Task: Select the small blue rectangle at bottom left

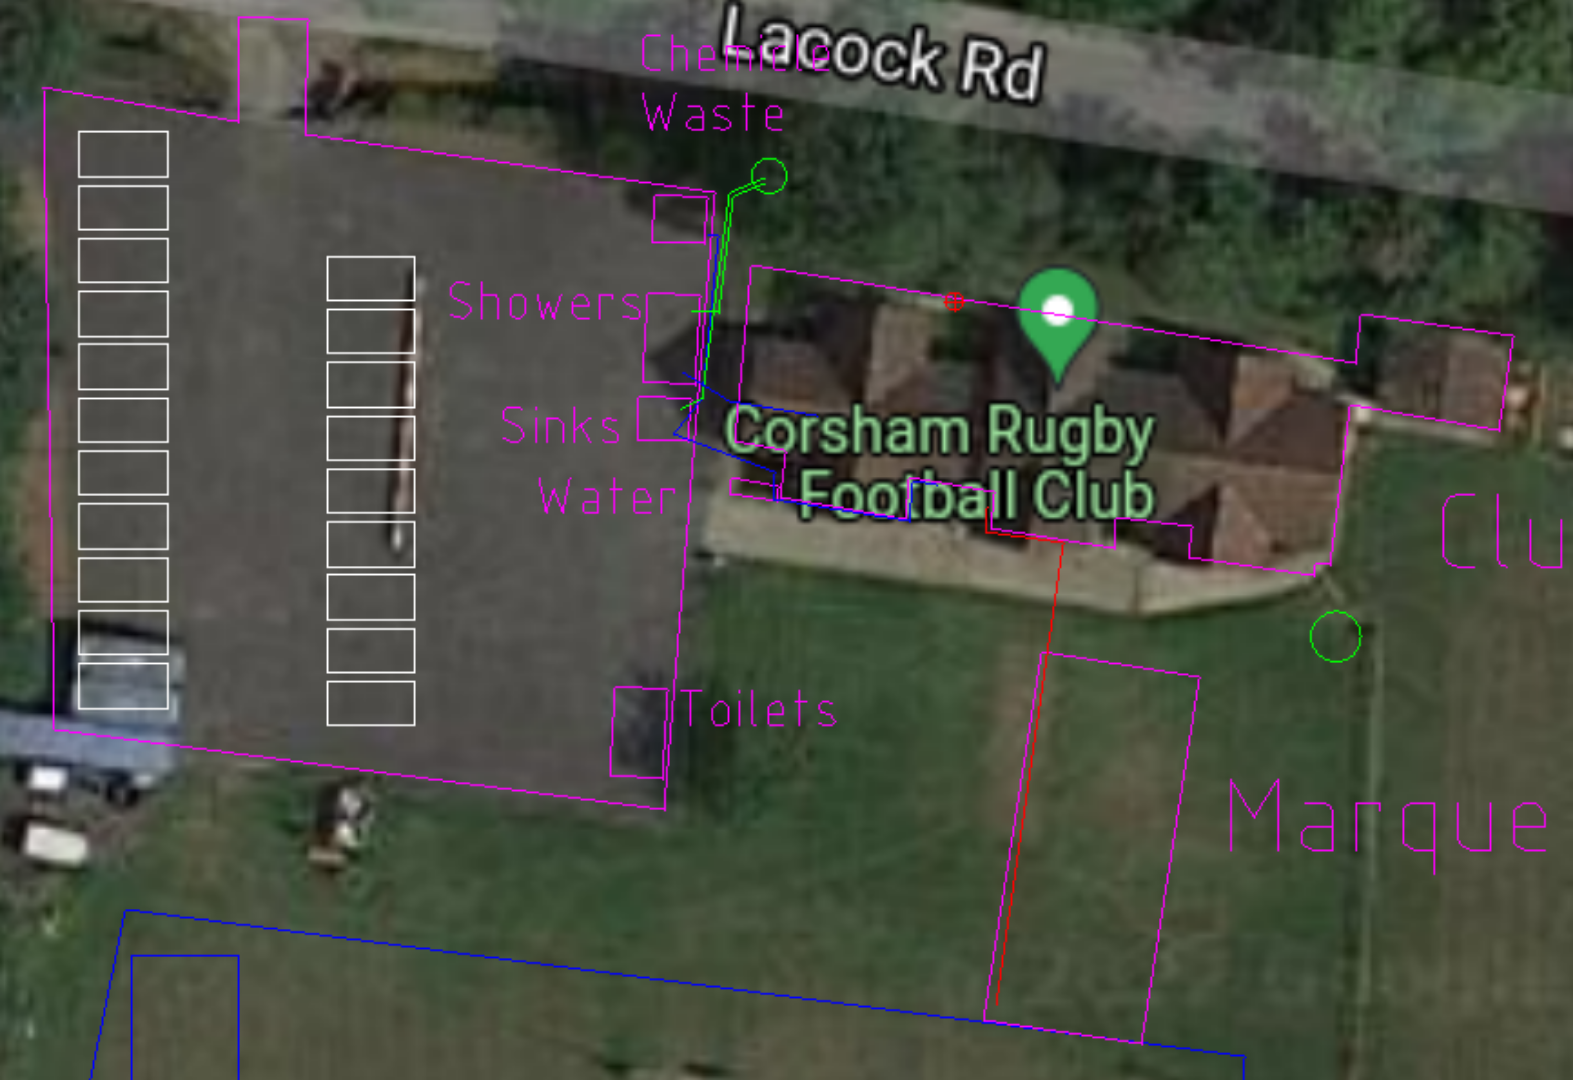Action: (x=185, y=1017)
